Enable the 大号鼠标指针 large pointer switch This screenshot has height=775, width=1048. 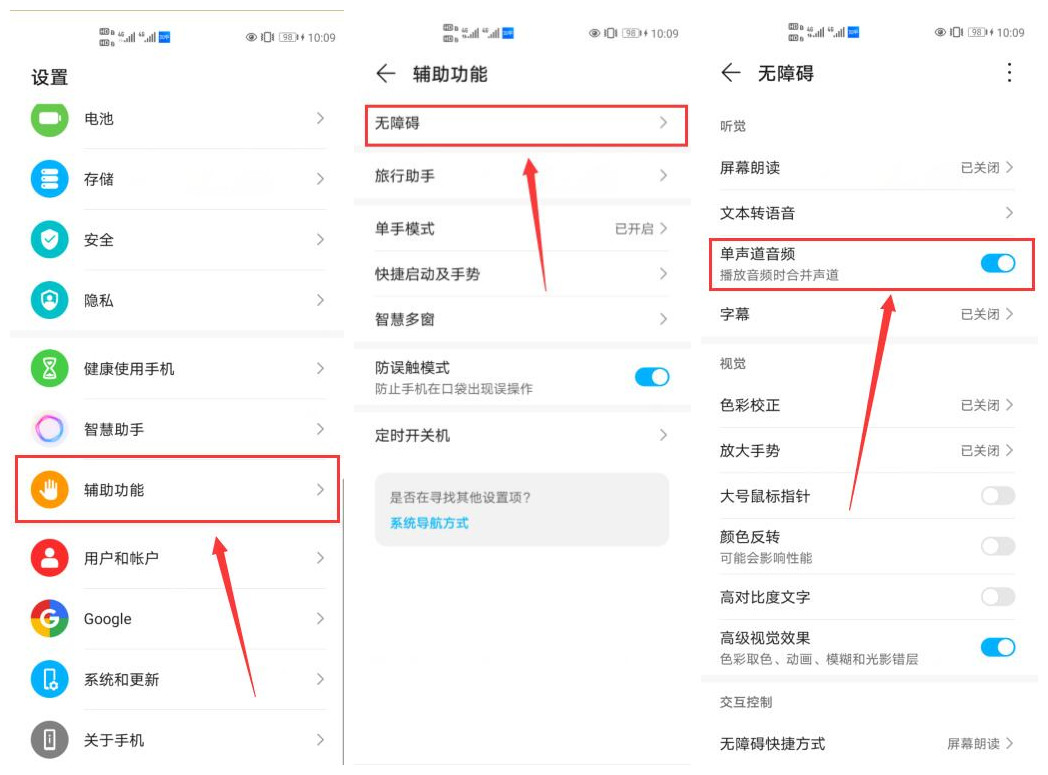click(x=997, y=496)
